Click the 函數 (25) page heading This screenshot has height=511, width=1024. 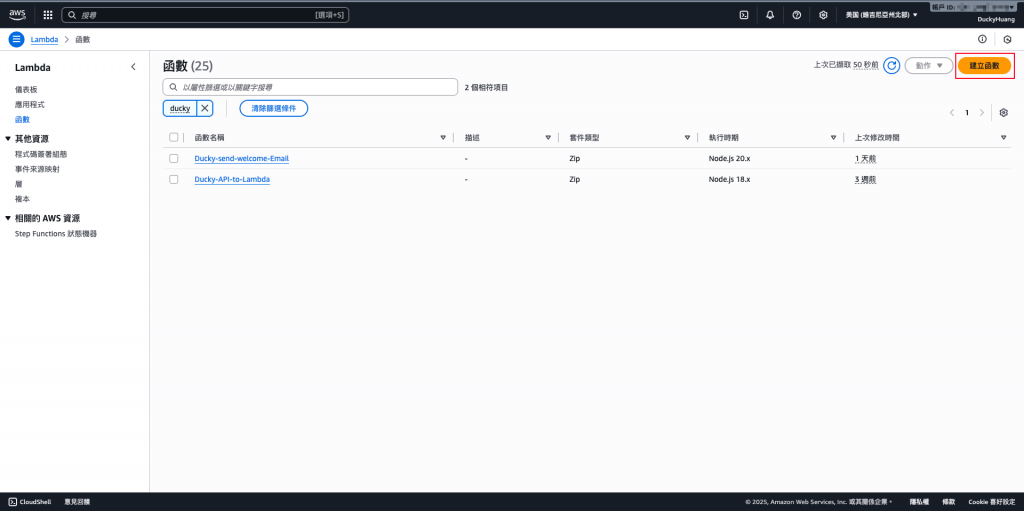187,66
